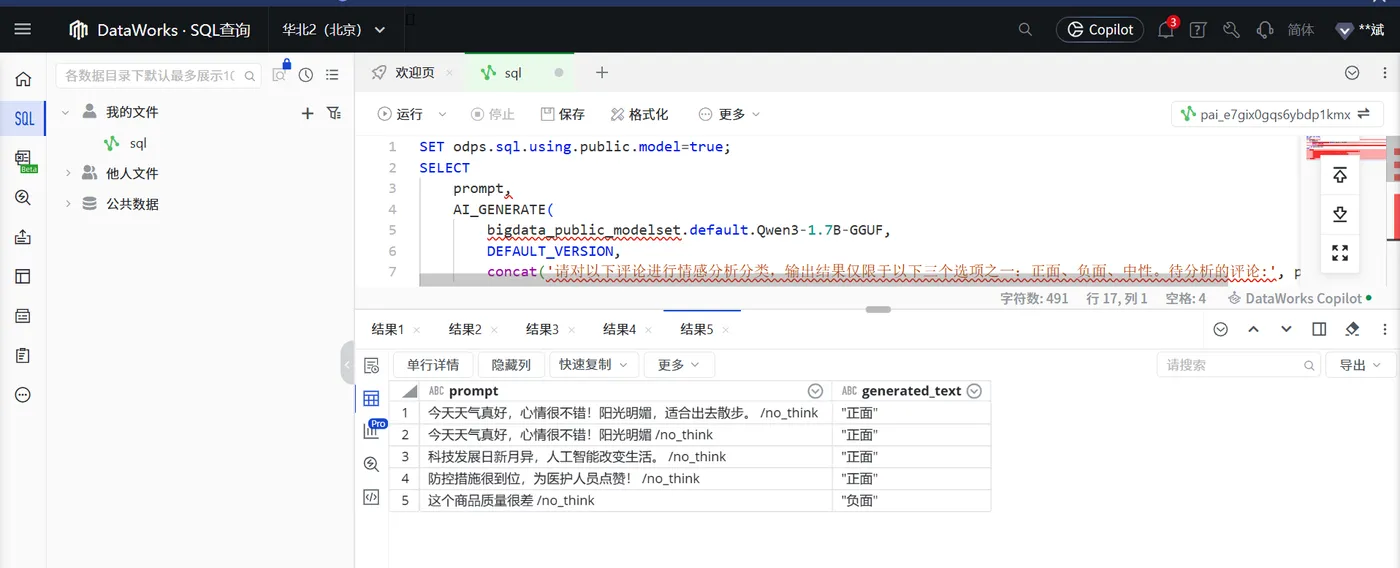The image size is (1400, 568).
Task: Open the history clock icon
Action: [x=306, y=75]
